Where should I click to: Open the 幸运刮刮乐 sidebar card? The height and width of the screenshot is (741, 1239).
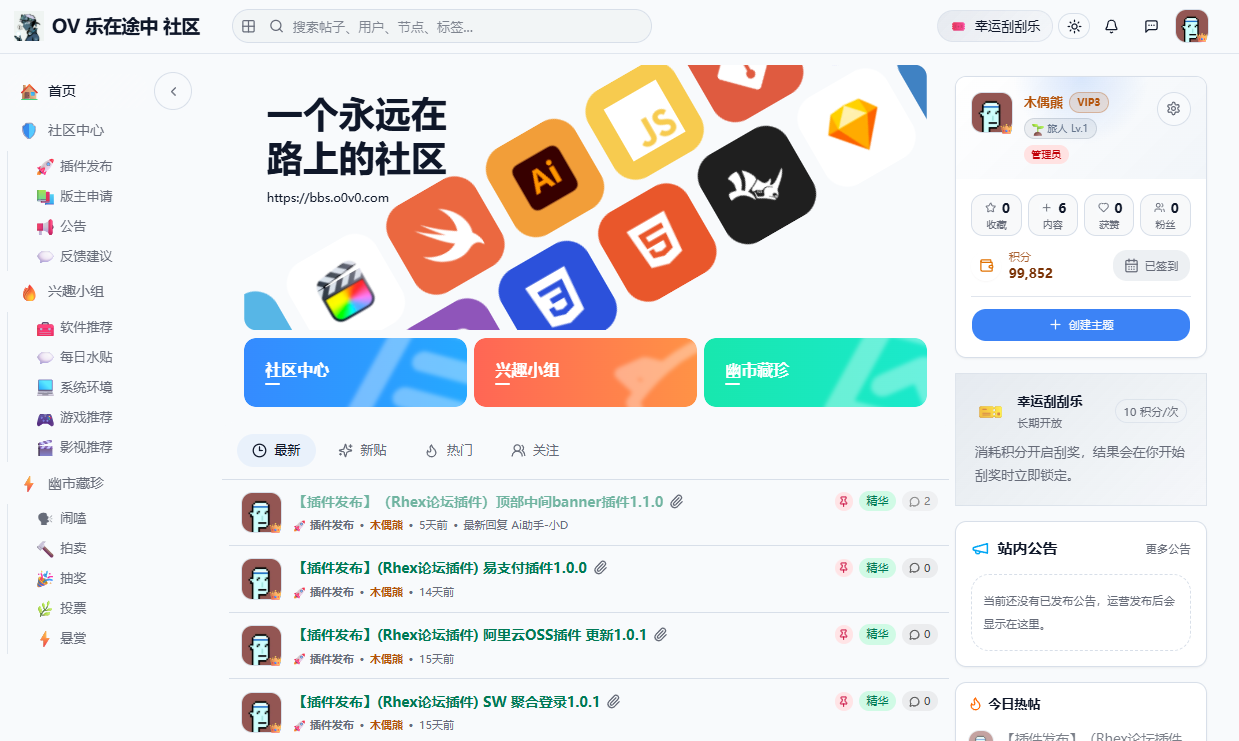(x=1081, y=439)
